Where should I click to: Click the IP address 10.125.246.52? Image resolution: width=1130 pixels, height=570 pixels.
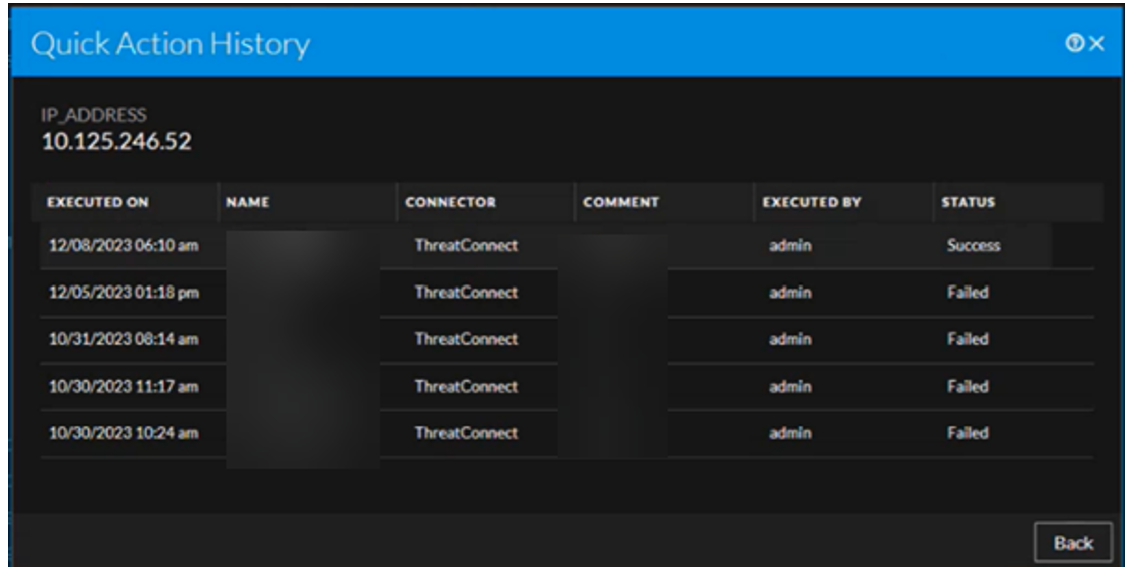coord(117,141)
